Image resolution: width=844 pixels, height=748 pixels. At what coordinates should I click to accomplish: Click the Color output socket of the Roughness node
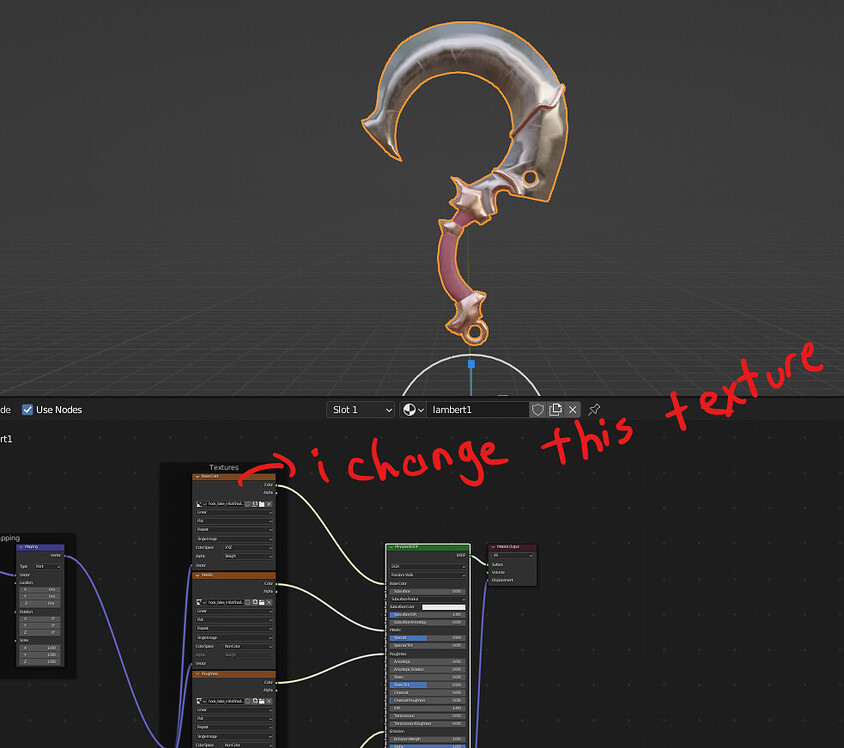pos(276,682)
